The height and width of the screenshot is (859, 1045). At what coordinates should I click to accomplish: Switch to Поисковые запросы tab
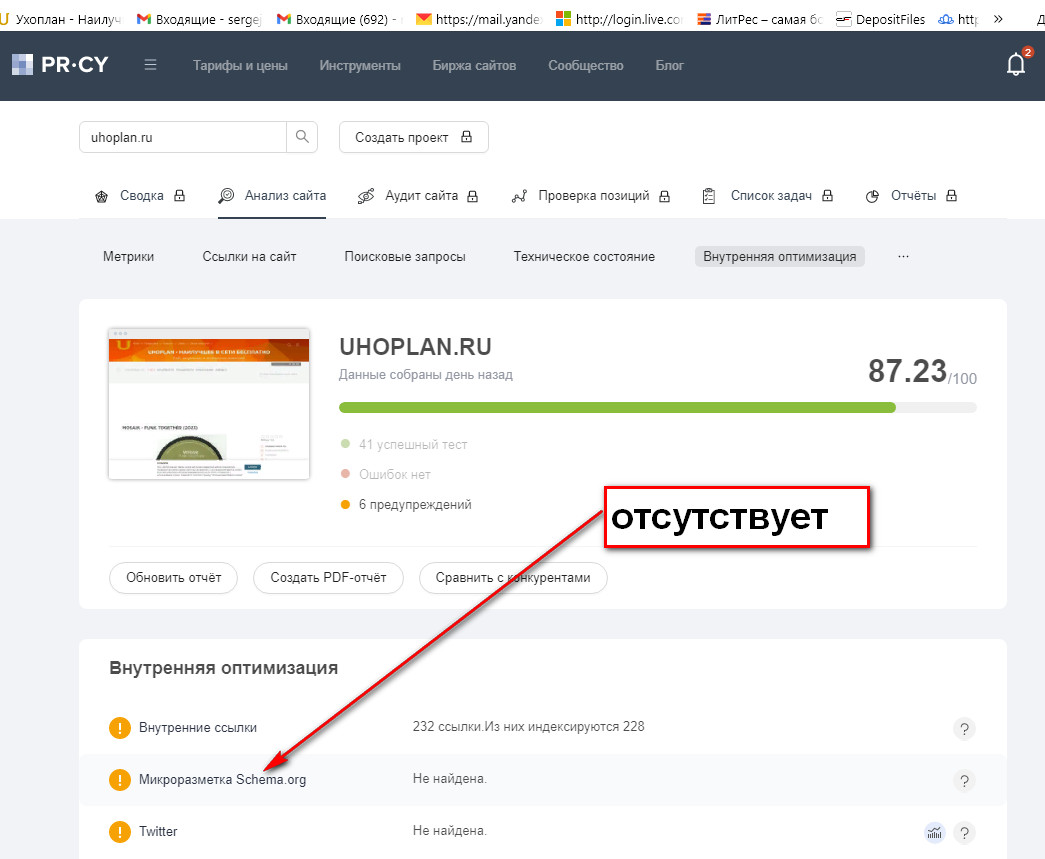[x=405, y=257]
